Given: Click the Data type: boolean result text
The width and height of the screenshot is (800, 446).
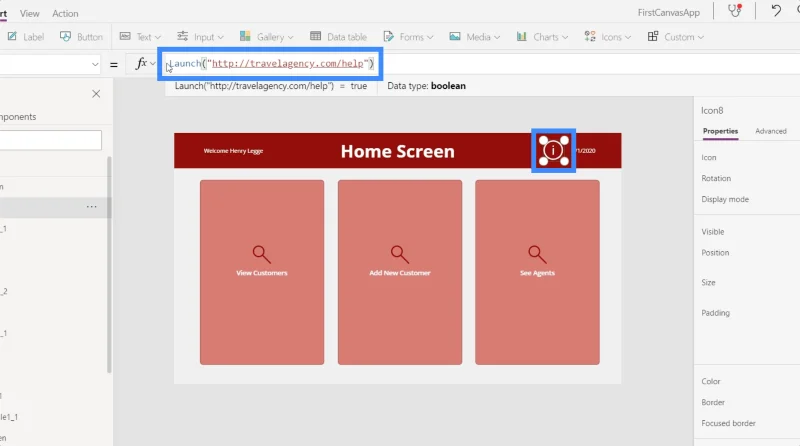Looking at the screenshot, I should tap(427, 86).
